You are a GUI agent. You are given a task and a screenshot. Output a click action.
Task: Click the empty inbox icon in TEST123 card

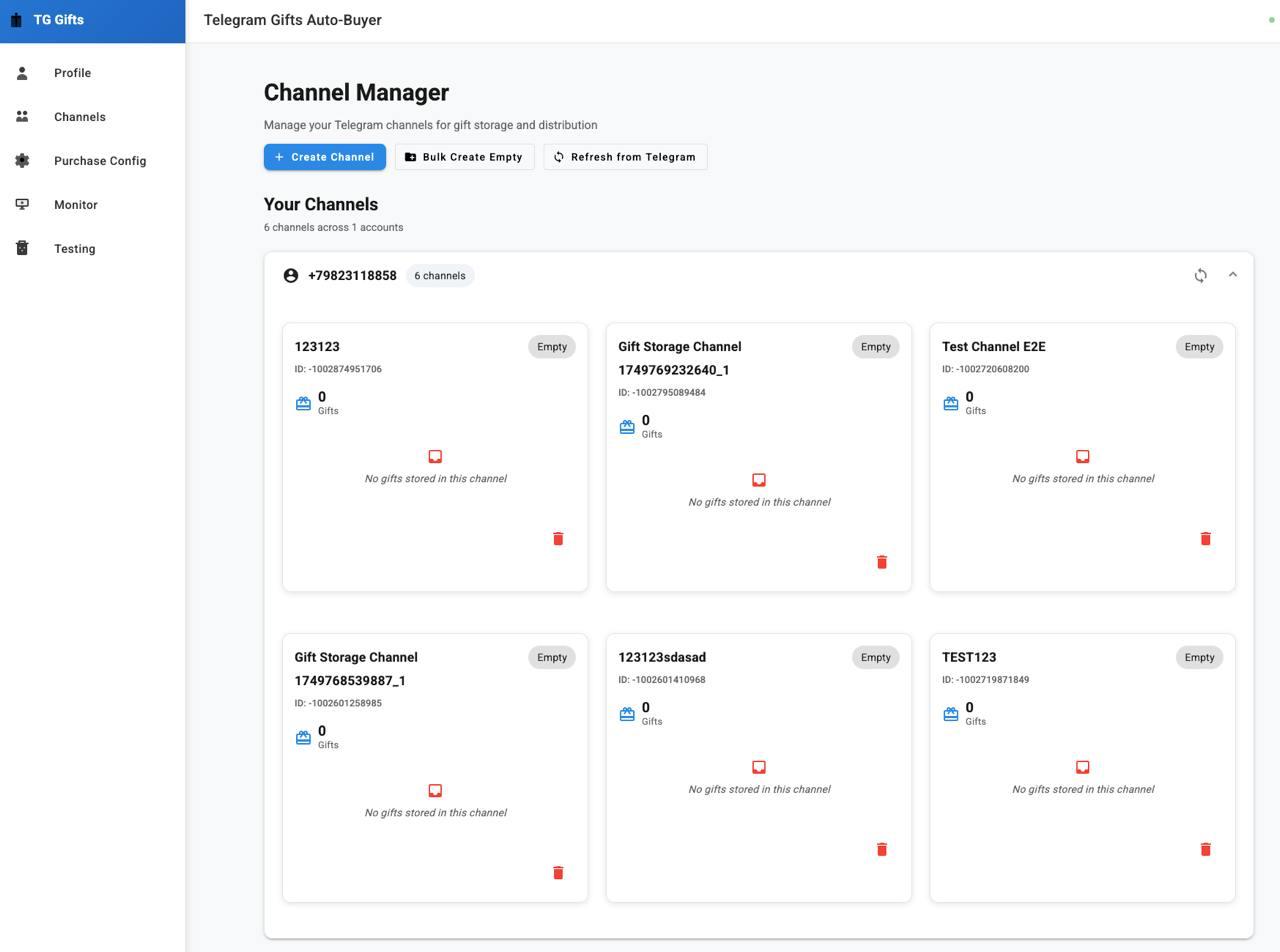tap(1083, 767)
